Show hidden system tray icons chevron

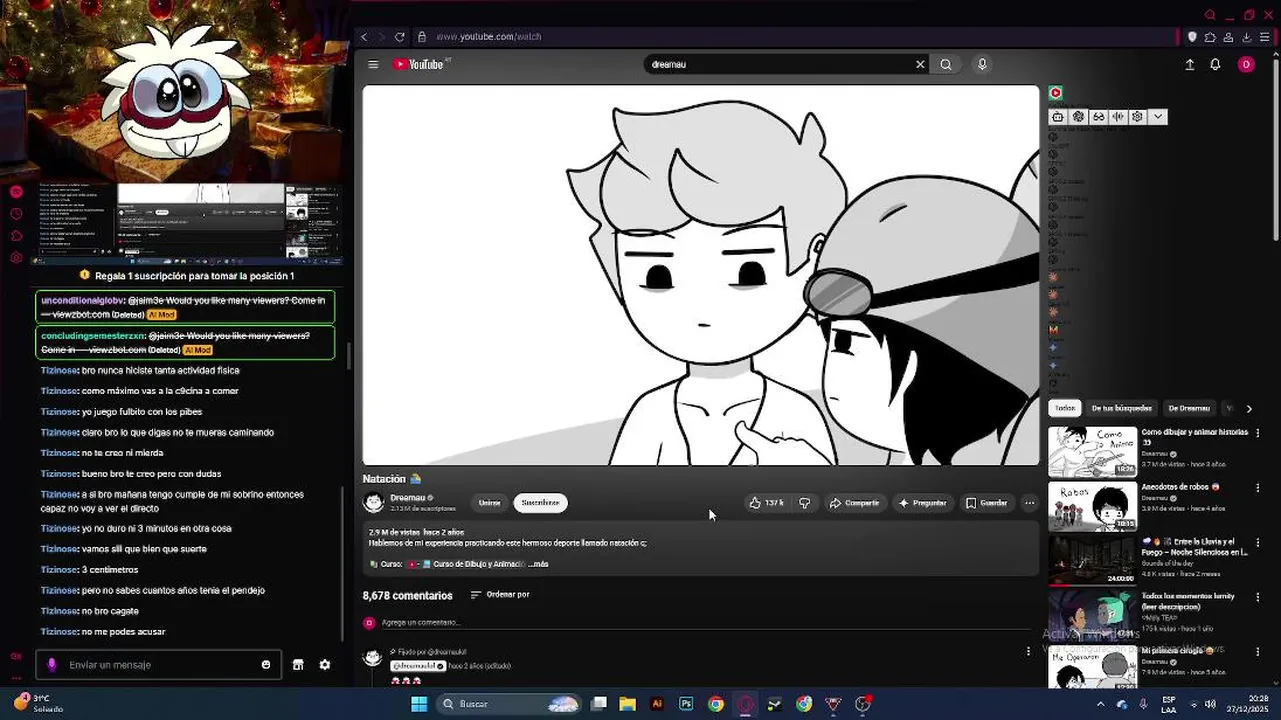(1101, 704)
